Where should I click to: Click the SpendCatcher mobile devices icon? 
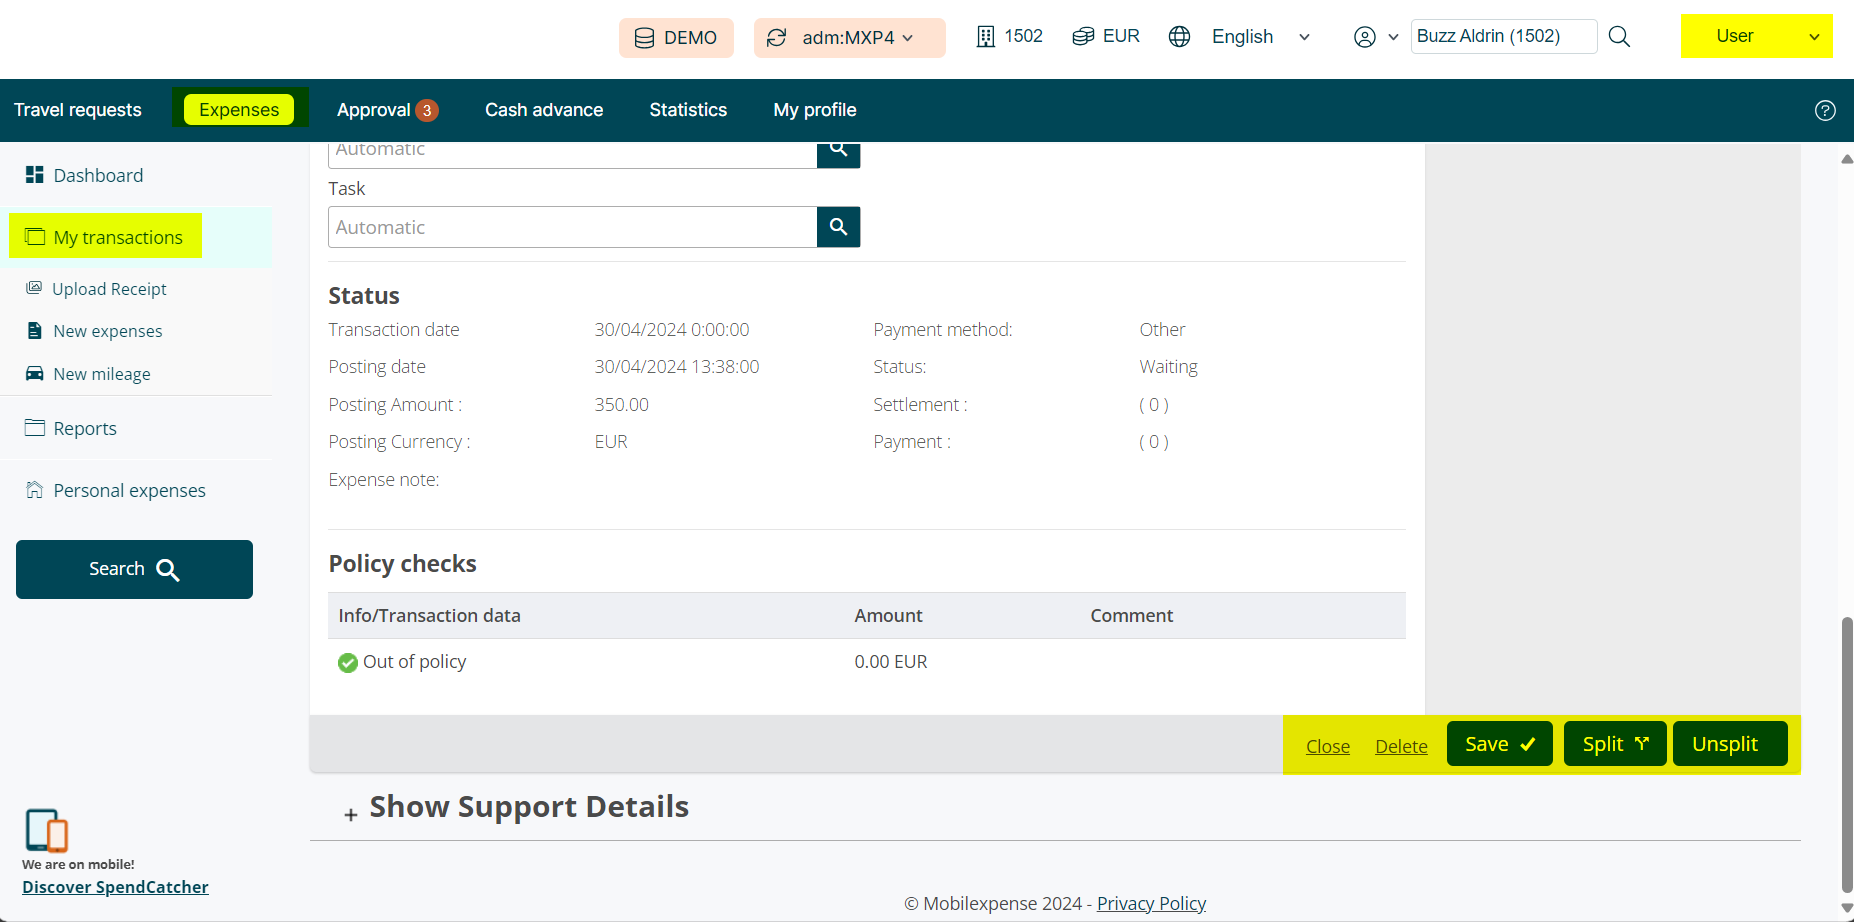[46, 830]
